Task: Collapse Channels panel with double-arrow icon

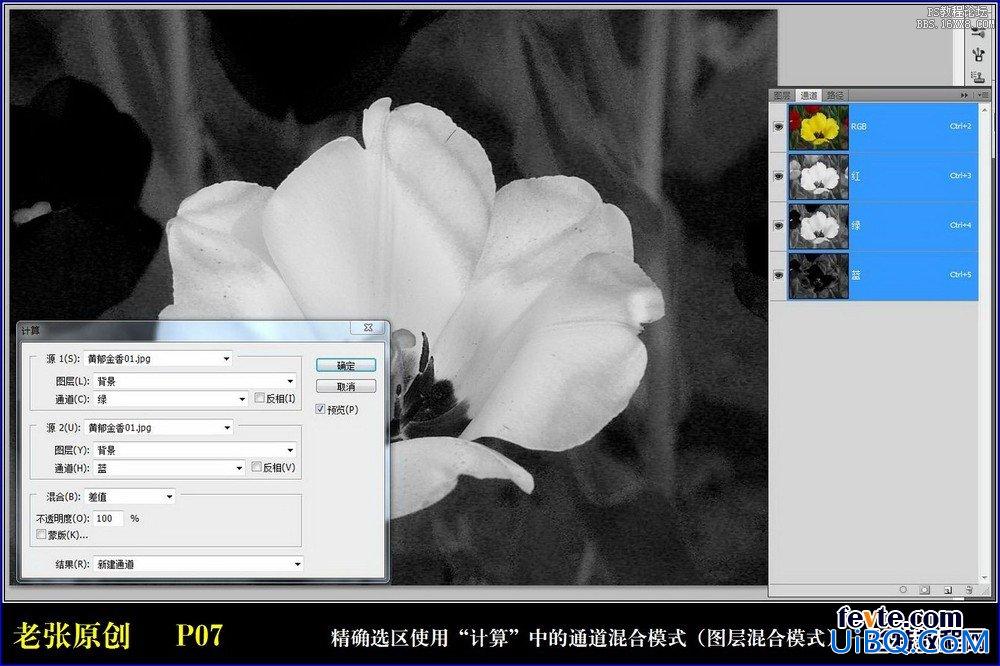Action: pos(964,95)
